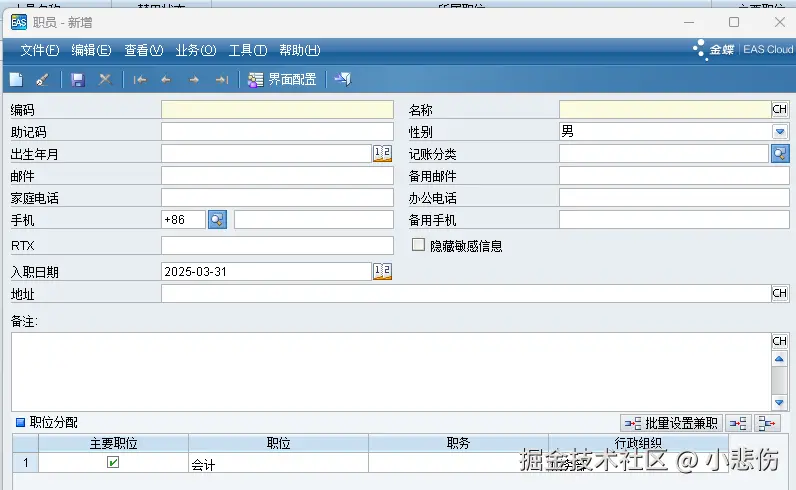The image size is (796, 490).
Task: Save the employee record with floppy icon
Action: [x=77, y=80]
